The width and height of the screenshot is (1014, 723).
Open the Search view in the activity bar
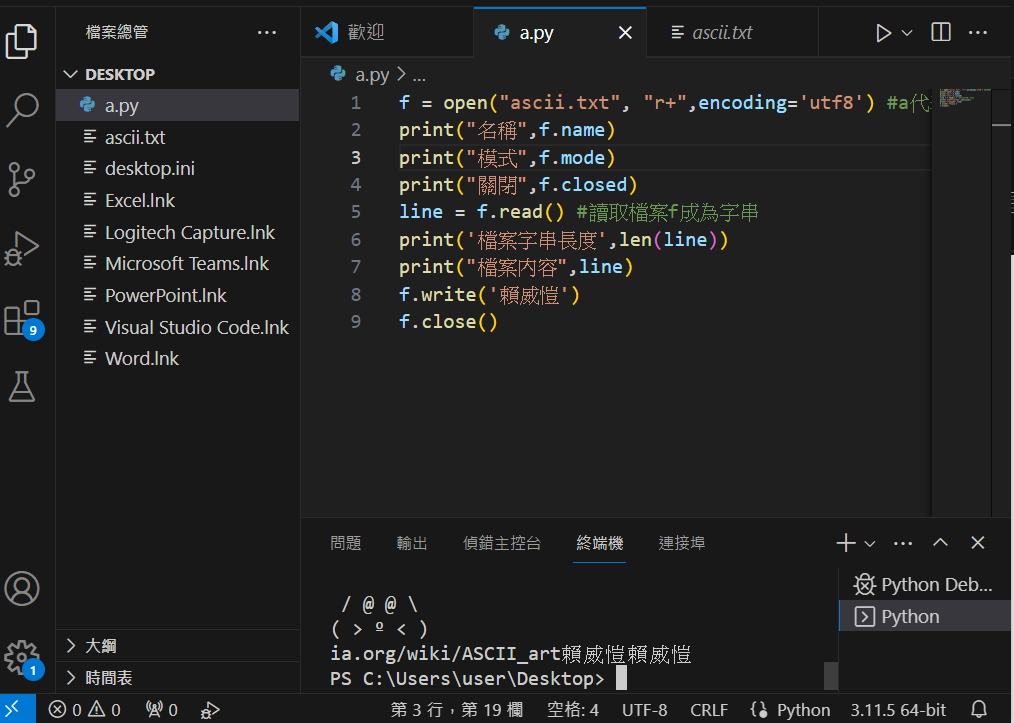pyautogui.click(x=21, y=110)
